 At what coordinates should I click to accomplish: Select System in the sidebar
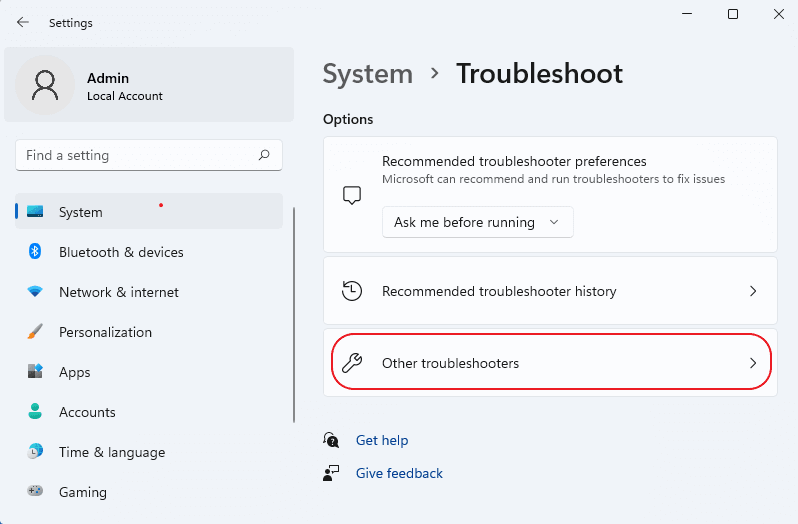pyautogui.click(x=149, y=211)
